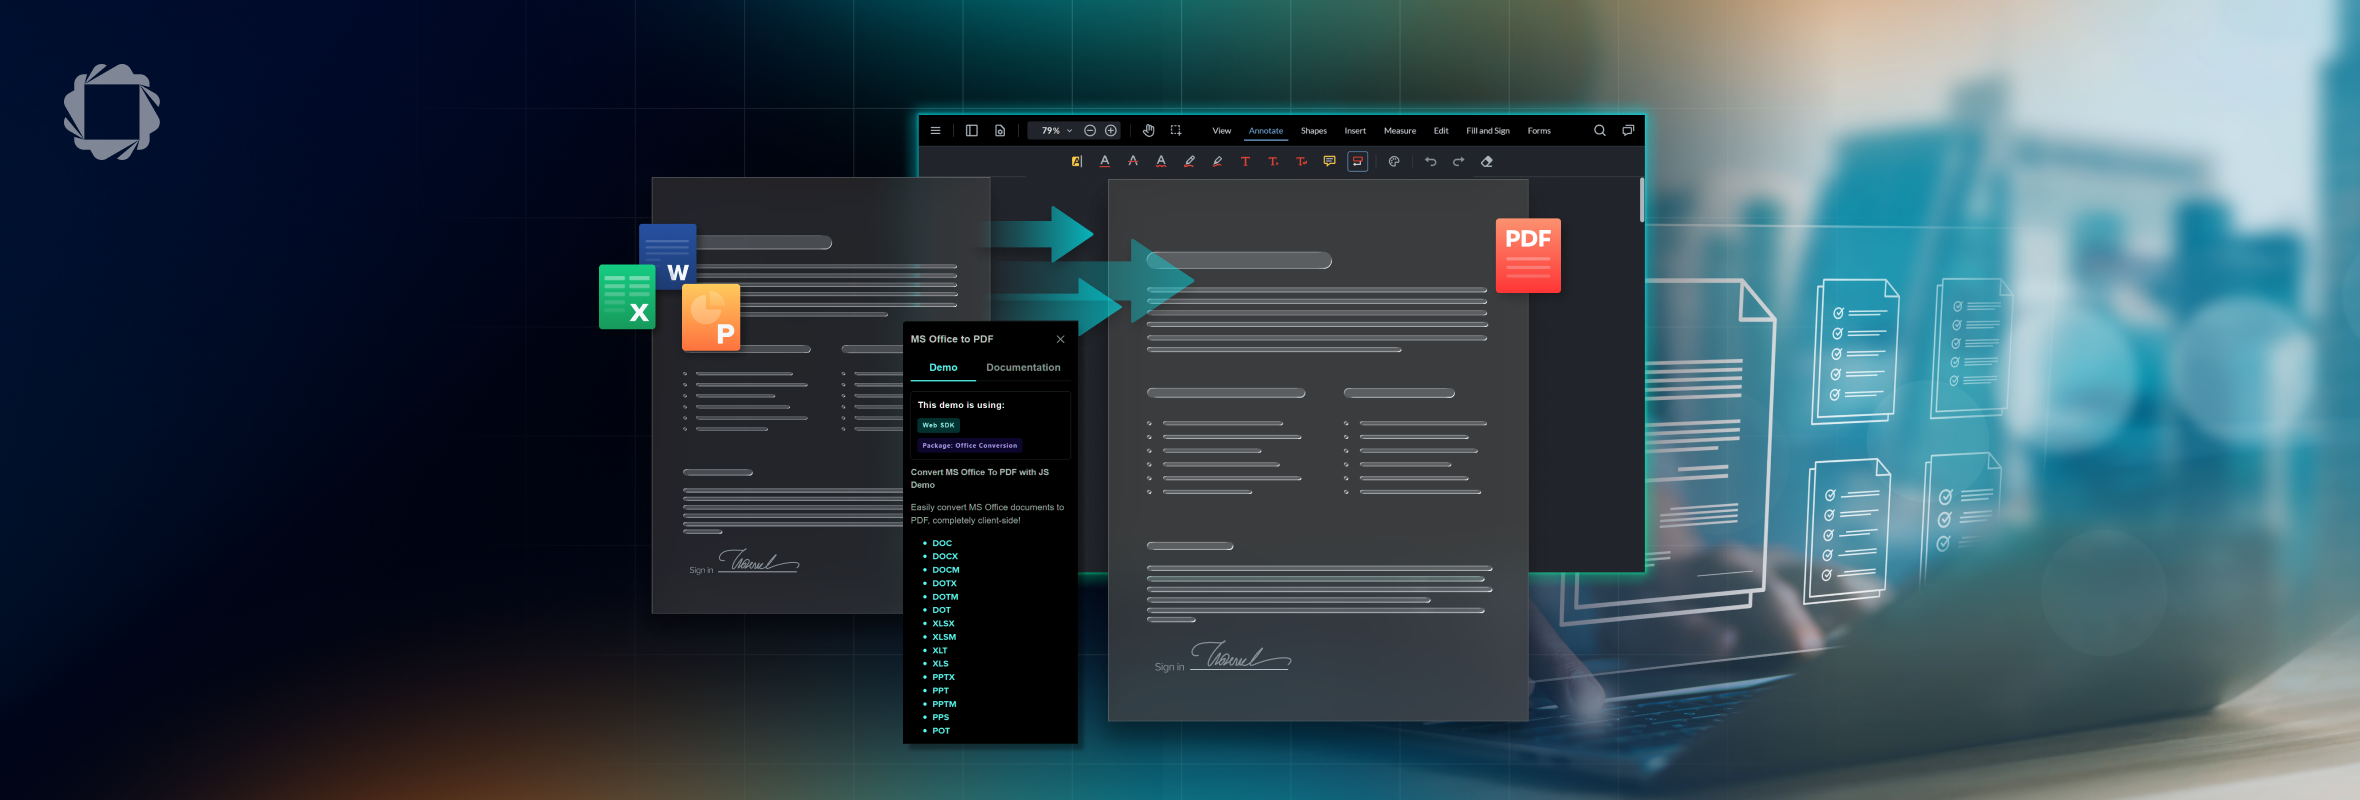Click the undo arrow

(1430, 161)
